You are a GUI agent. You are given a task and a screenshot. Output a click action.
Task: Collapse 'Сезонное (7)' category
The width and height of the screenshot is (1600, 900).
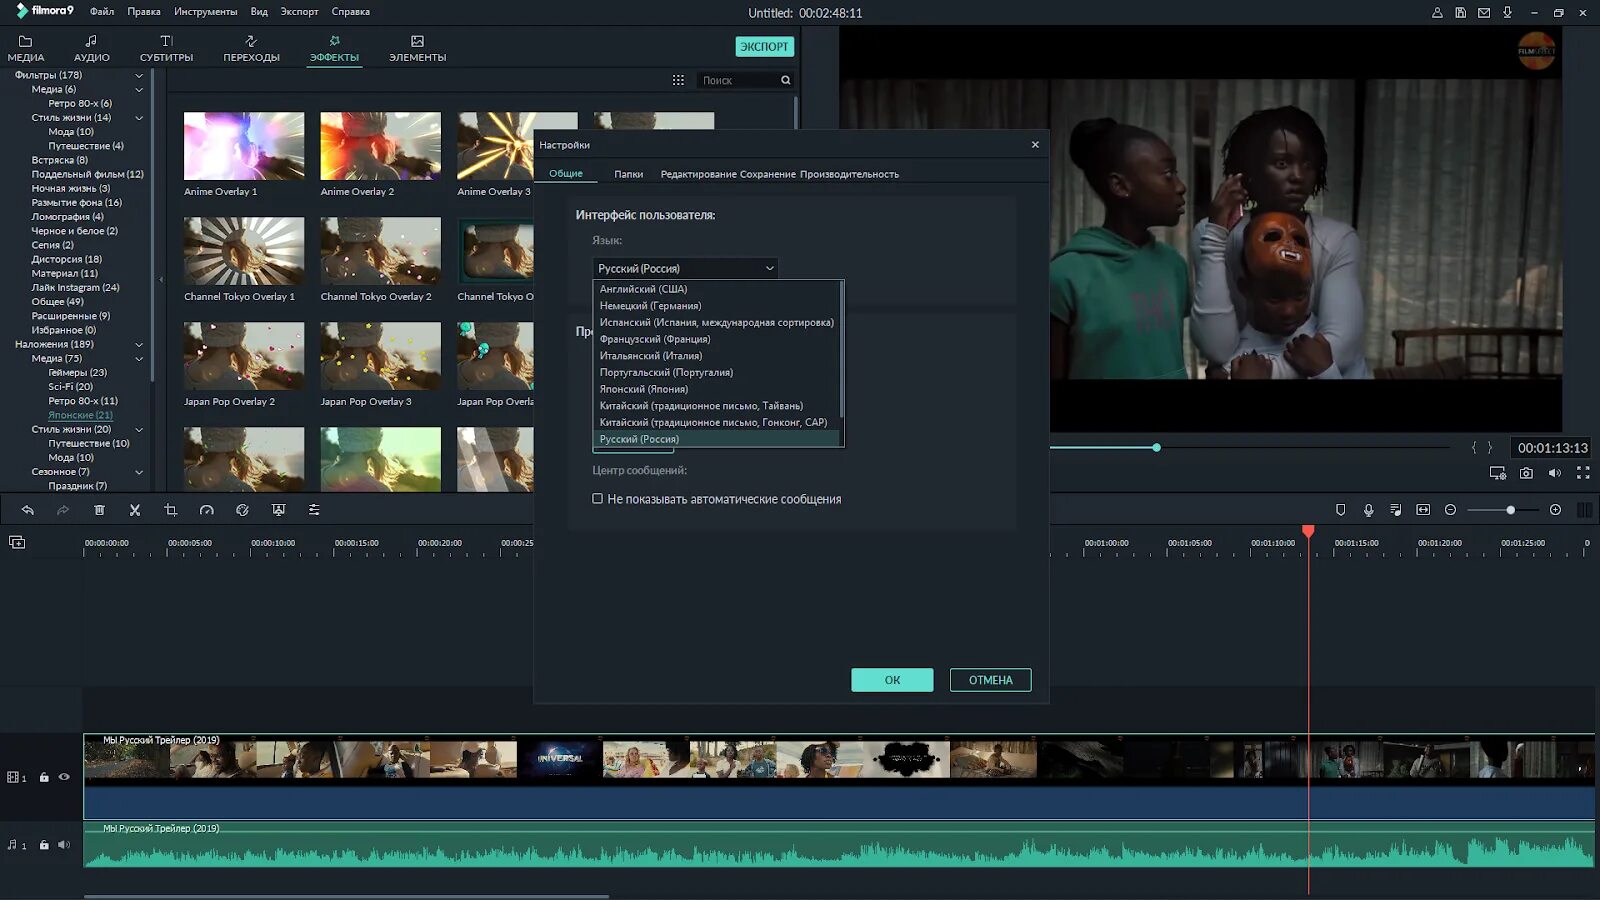tap(139, 472)
